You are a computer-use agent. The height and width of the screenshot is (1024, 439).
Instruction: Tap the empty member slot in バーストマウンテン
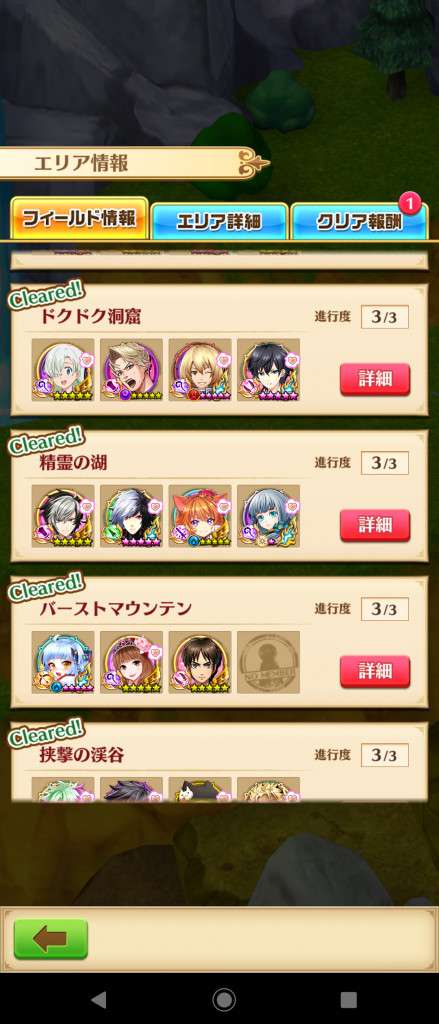(x=268, y=662)
